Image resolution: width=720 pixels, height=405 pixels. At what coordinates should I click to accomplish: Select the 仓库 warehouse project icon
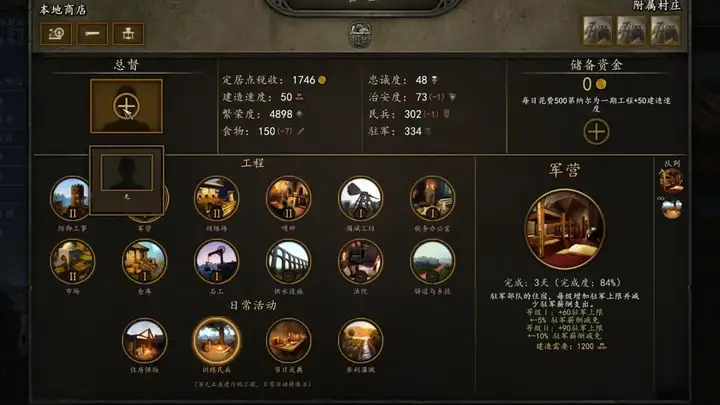[x=144, y=262]
